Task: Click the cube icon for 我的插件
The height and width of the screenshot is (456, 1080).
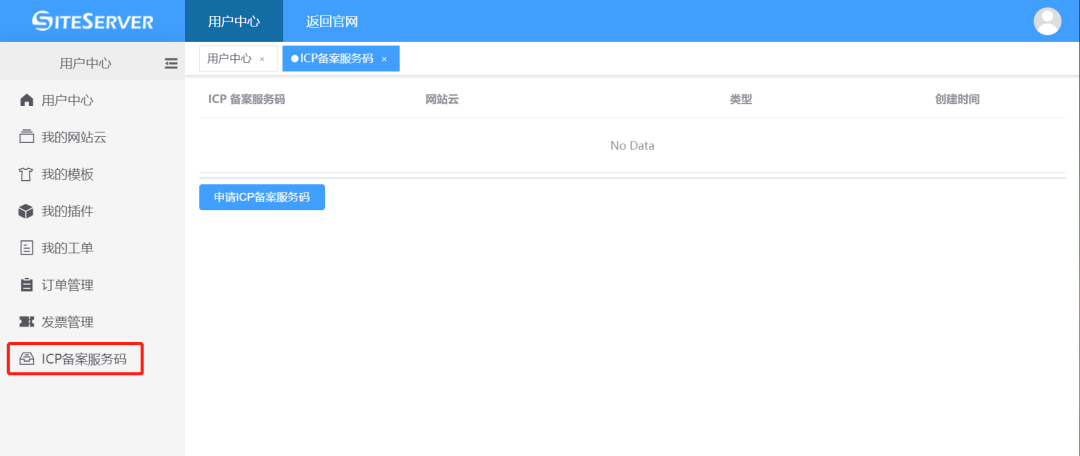Action: 27,211
